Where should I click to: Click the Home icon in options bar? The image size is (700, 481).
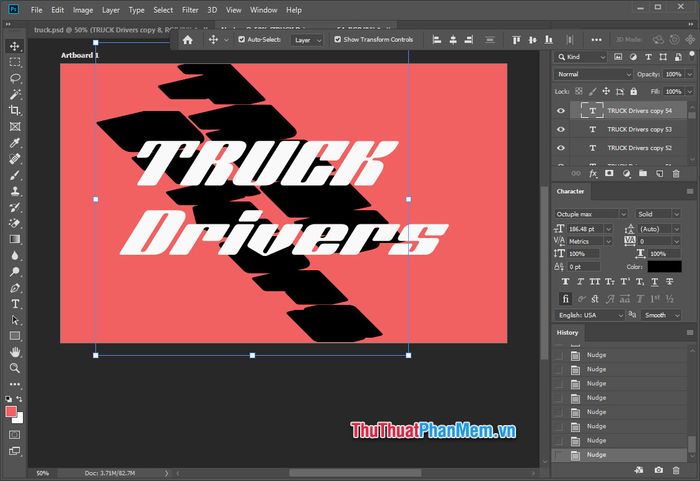point(187,40)
